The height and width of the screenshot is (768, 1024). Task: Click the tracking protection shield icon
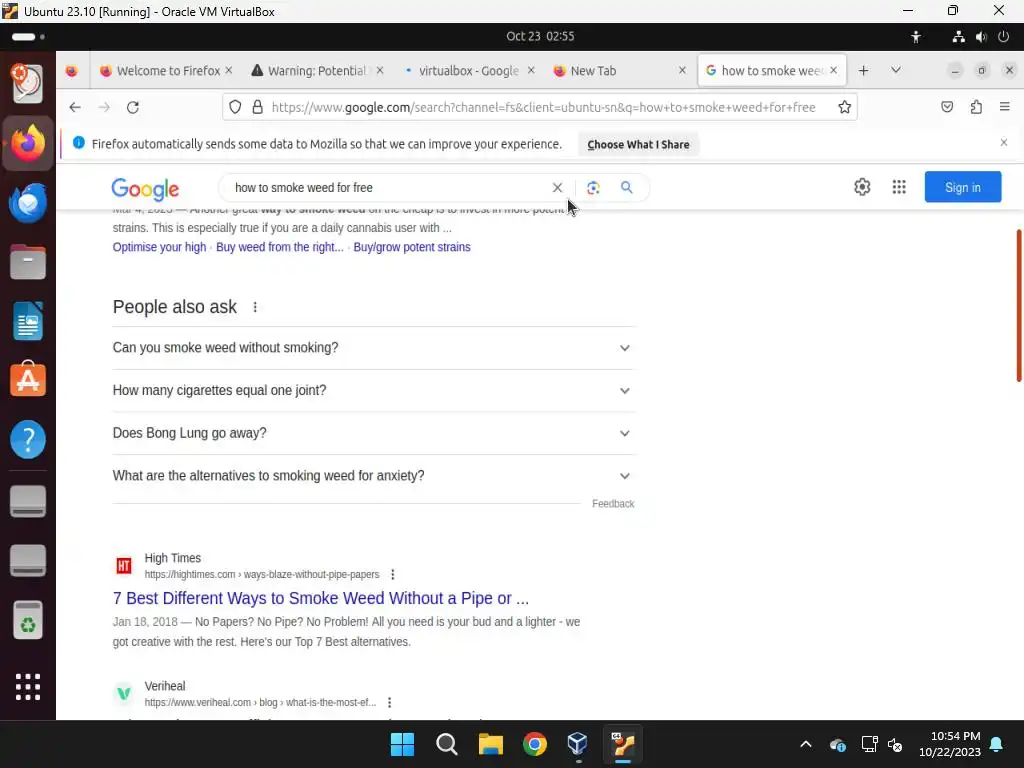point(235,107)
